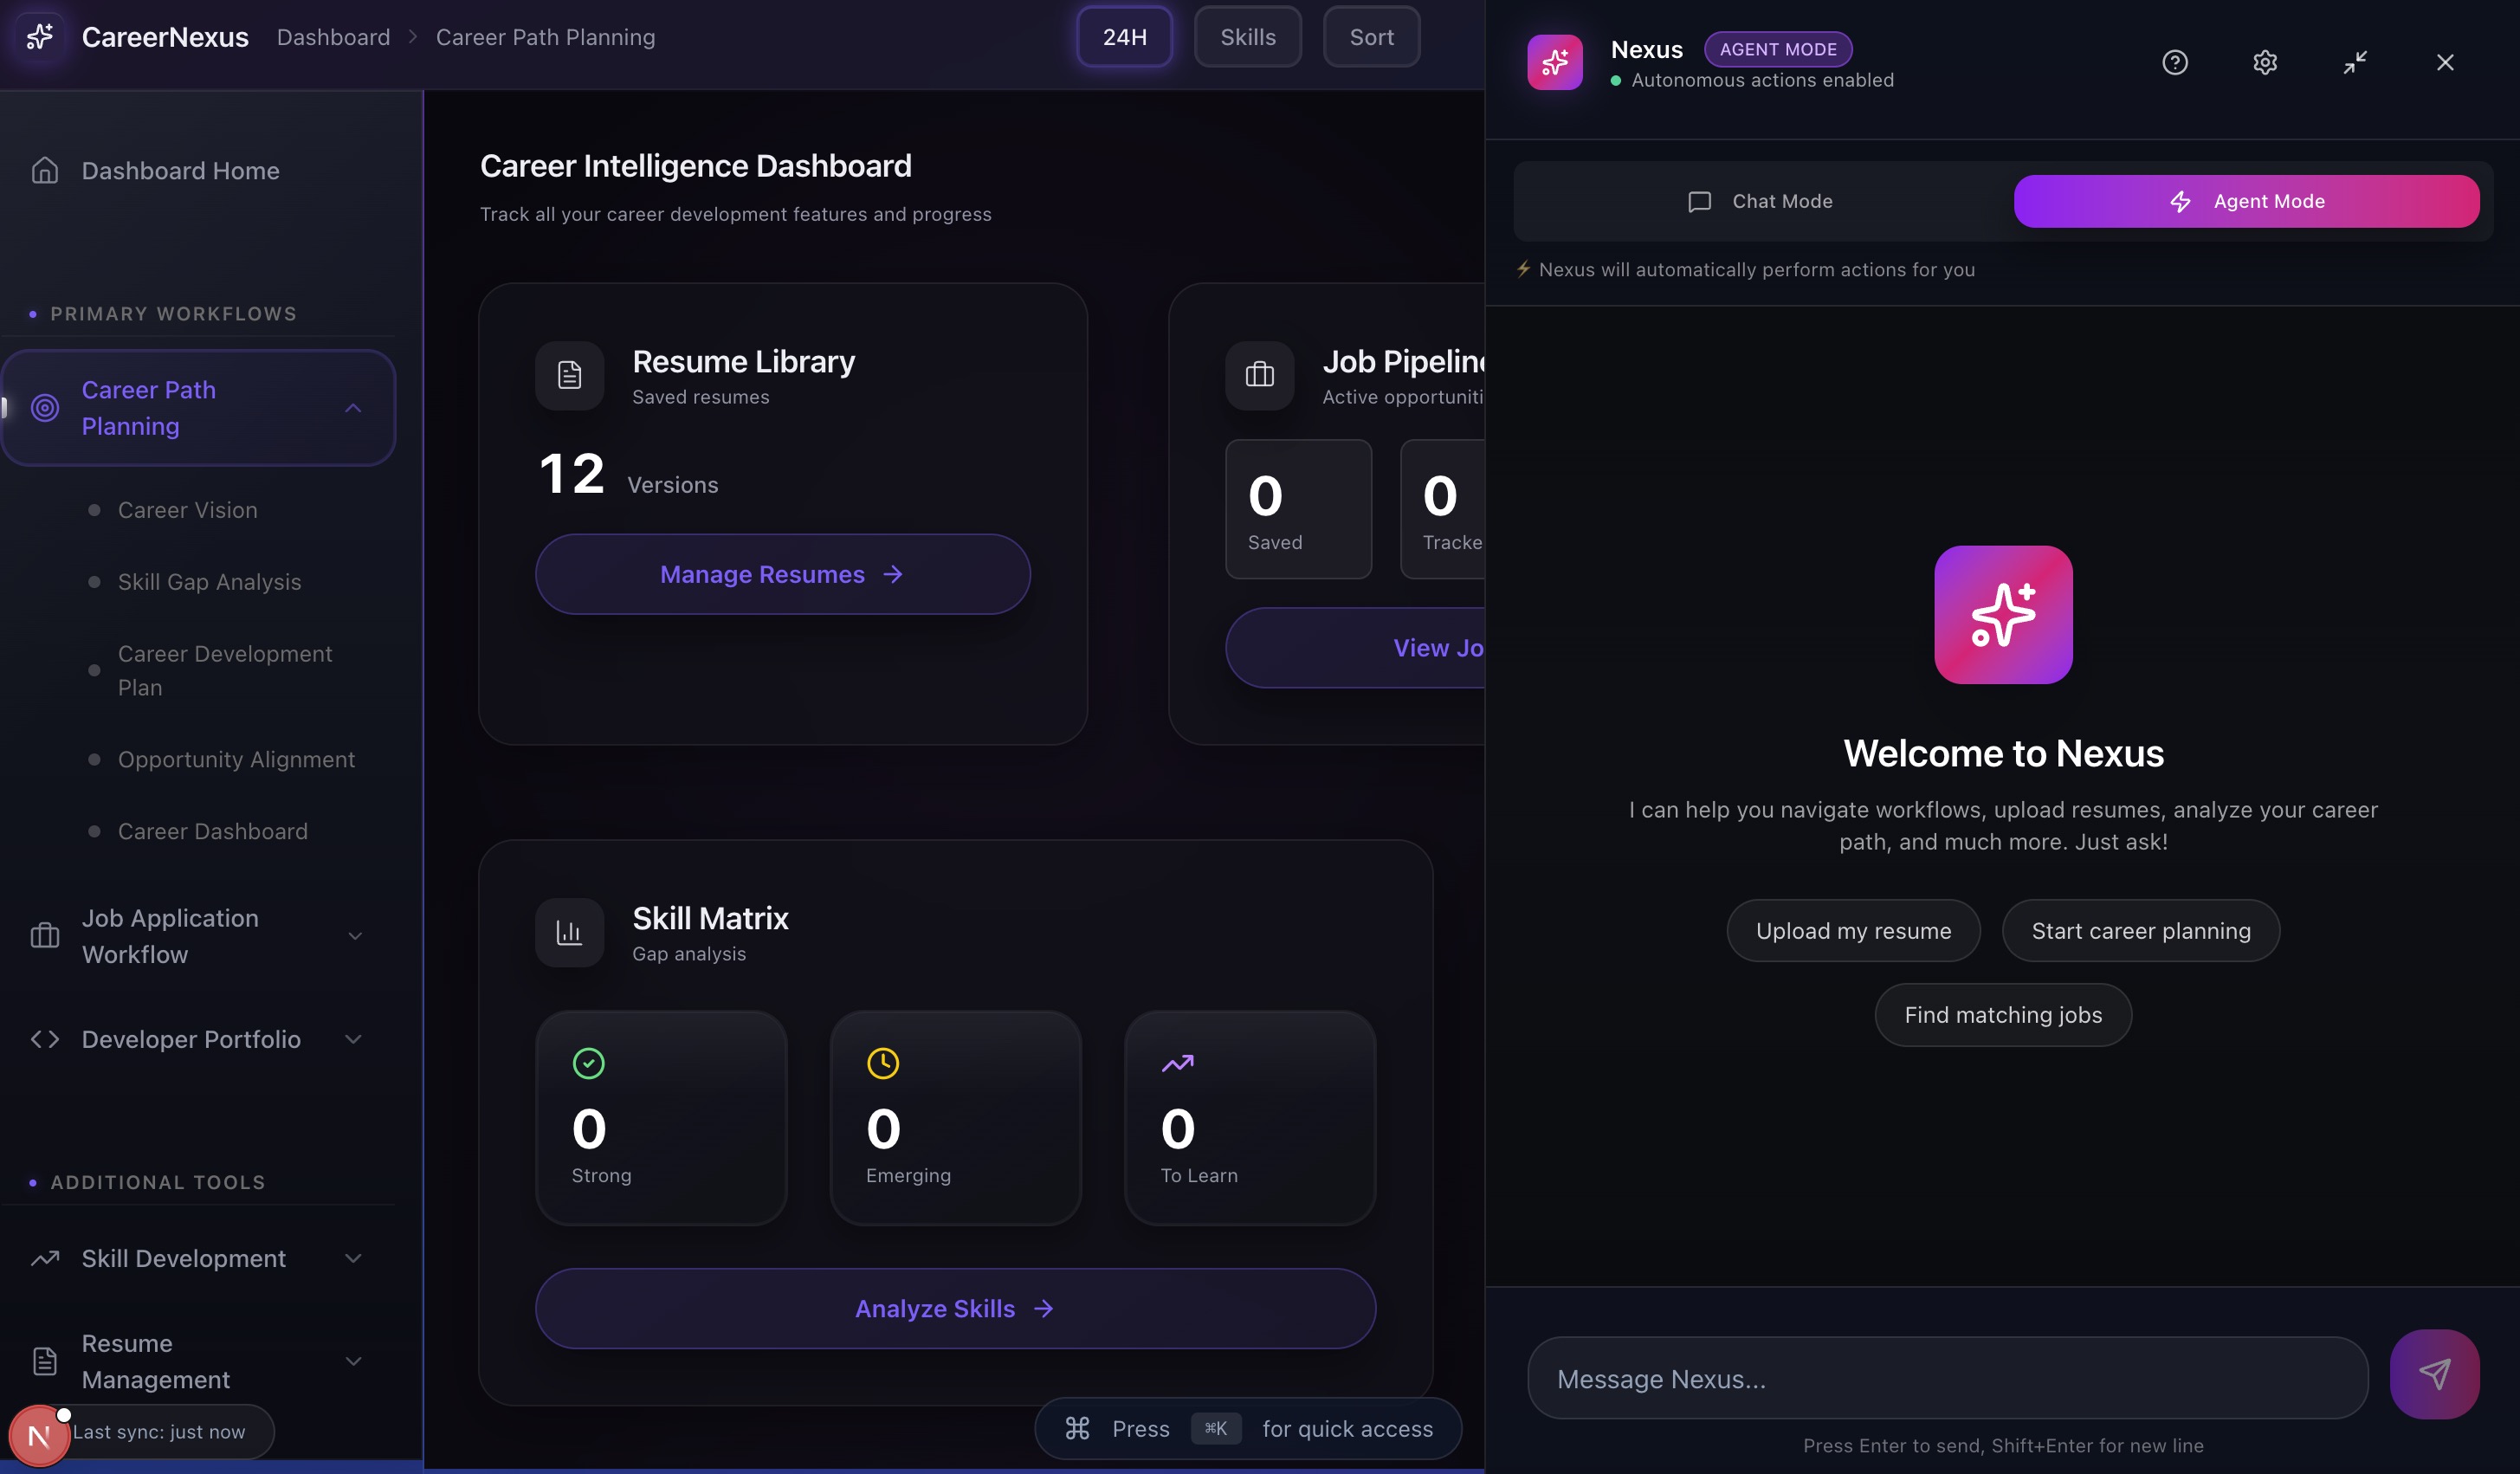Screen dimensions: 2520x1474
Task: Toggle the 24H time filter
Action: pyautogui.click(x=1124, y=37)
